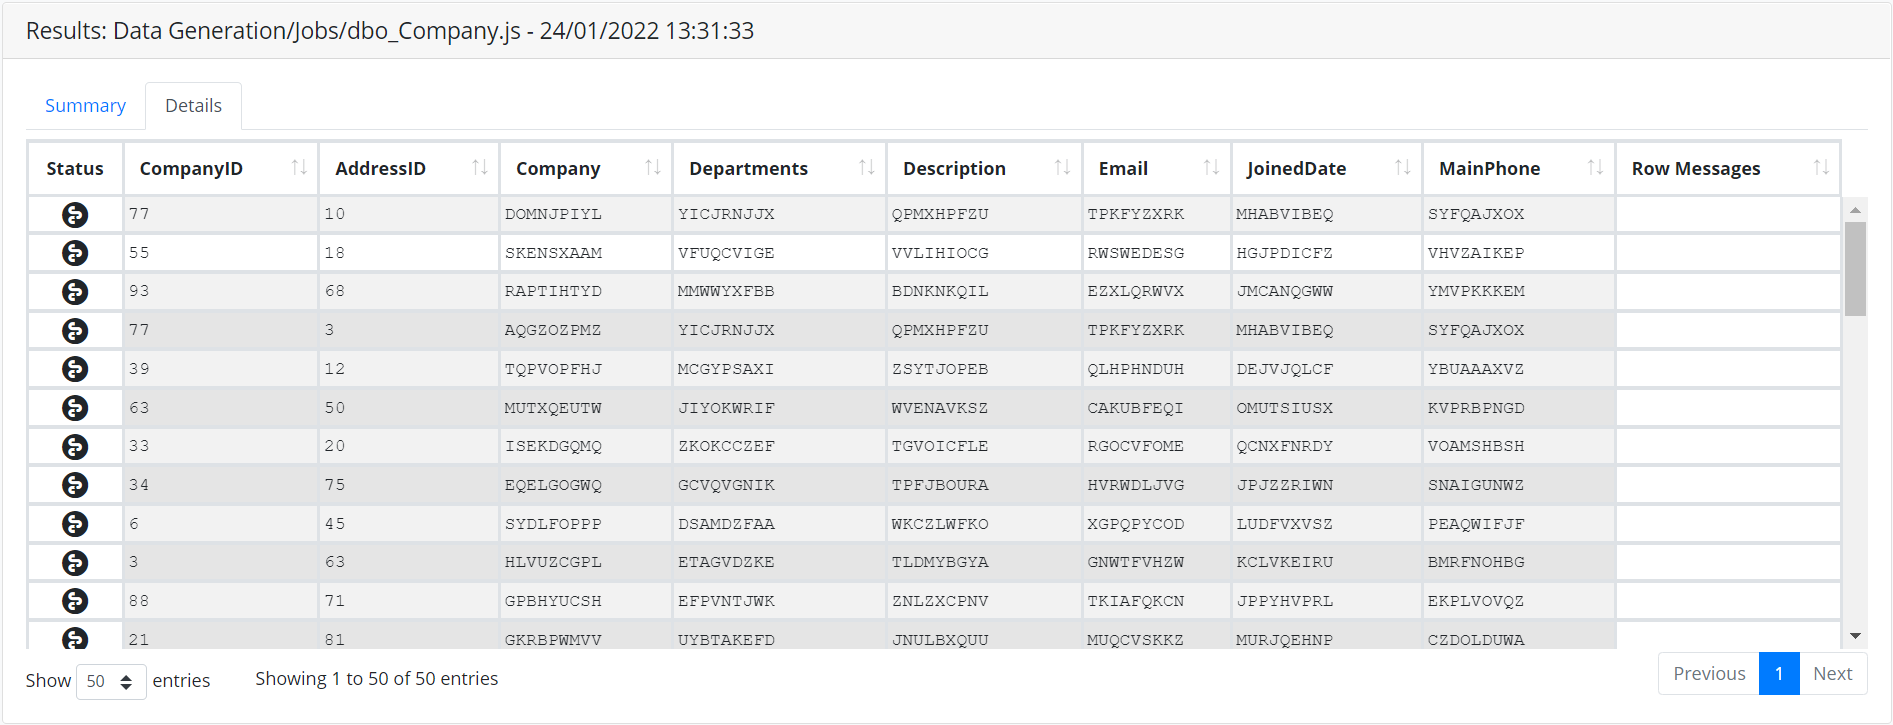The height and width of the screenshot is (725, 1893).
Task: Select the Details tab
Action: 193,106
